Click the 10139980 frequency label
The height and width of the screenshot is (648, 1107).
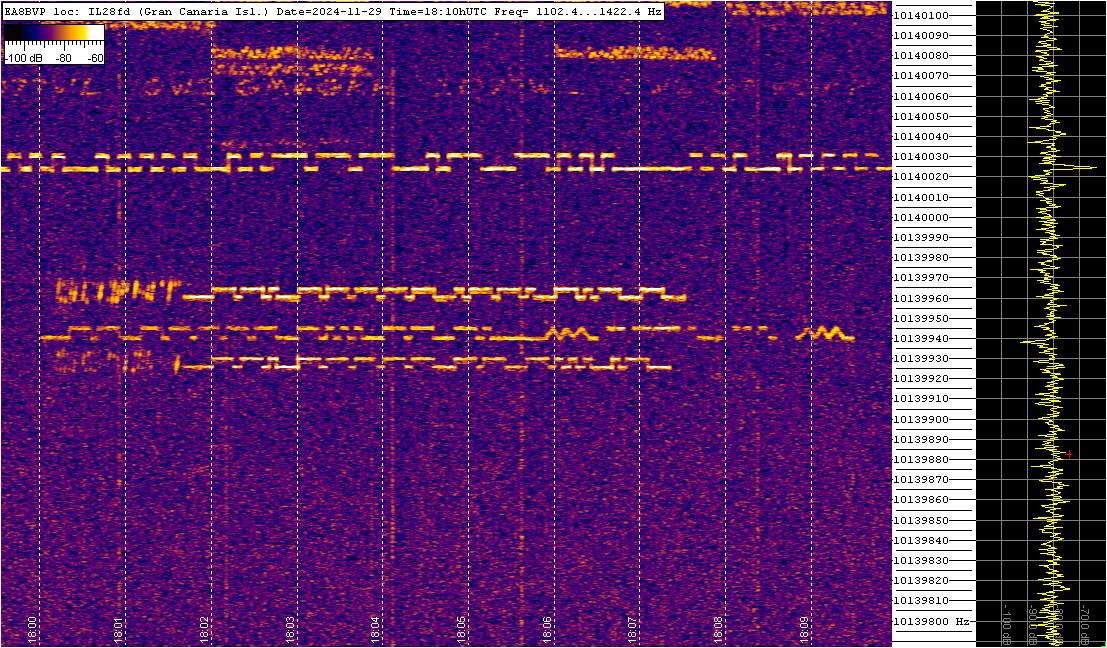(x=921, y=258)
